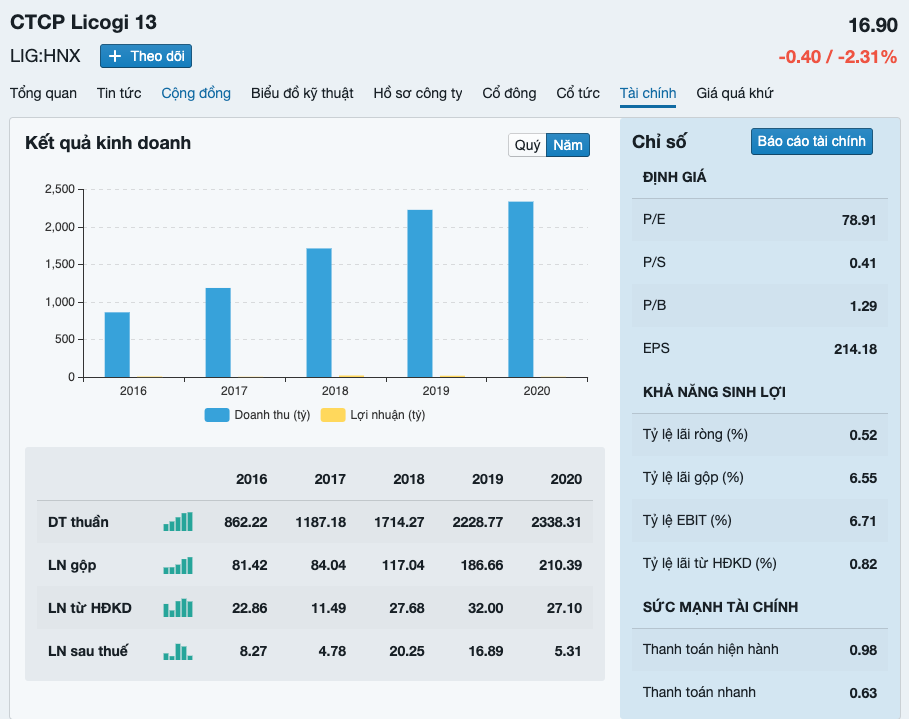Click the Thanh toán hiện hành label
This screenshot has height=719, width=909.
(711, 649)
